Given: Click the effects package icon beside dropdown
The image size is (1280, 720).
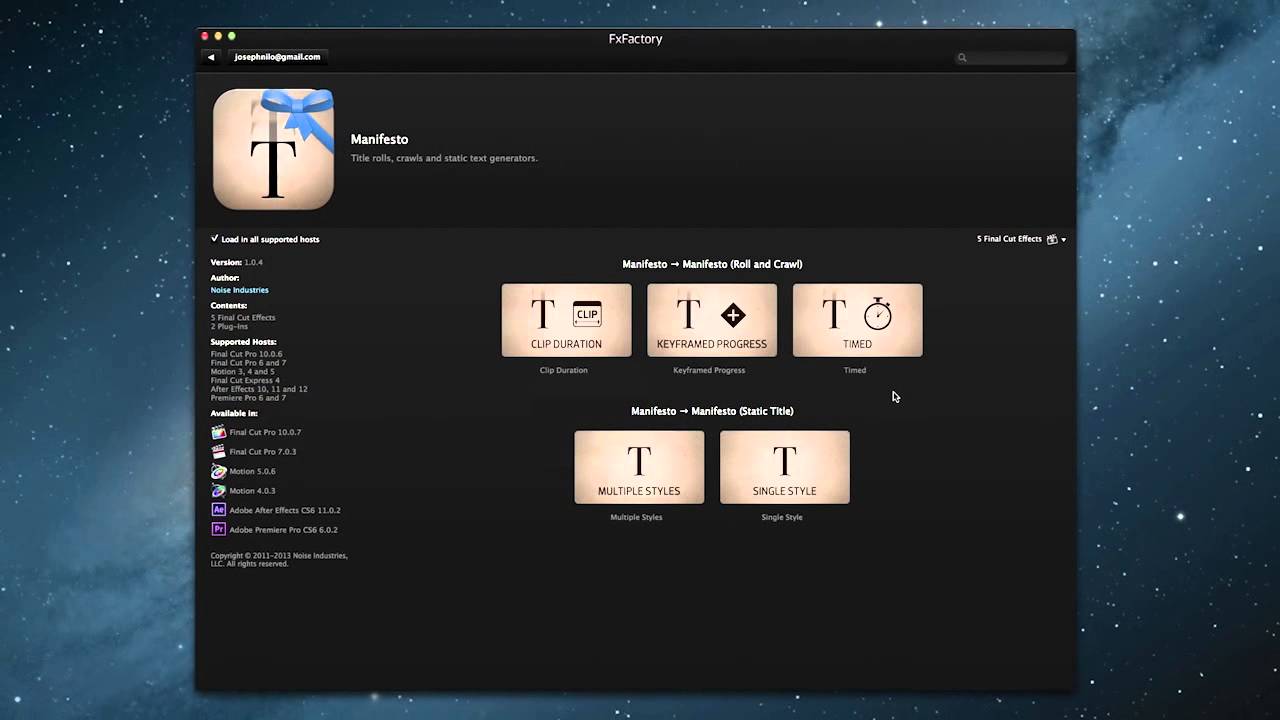Looking at the screenshot, I should pos(1052,239).
